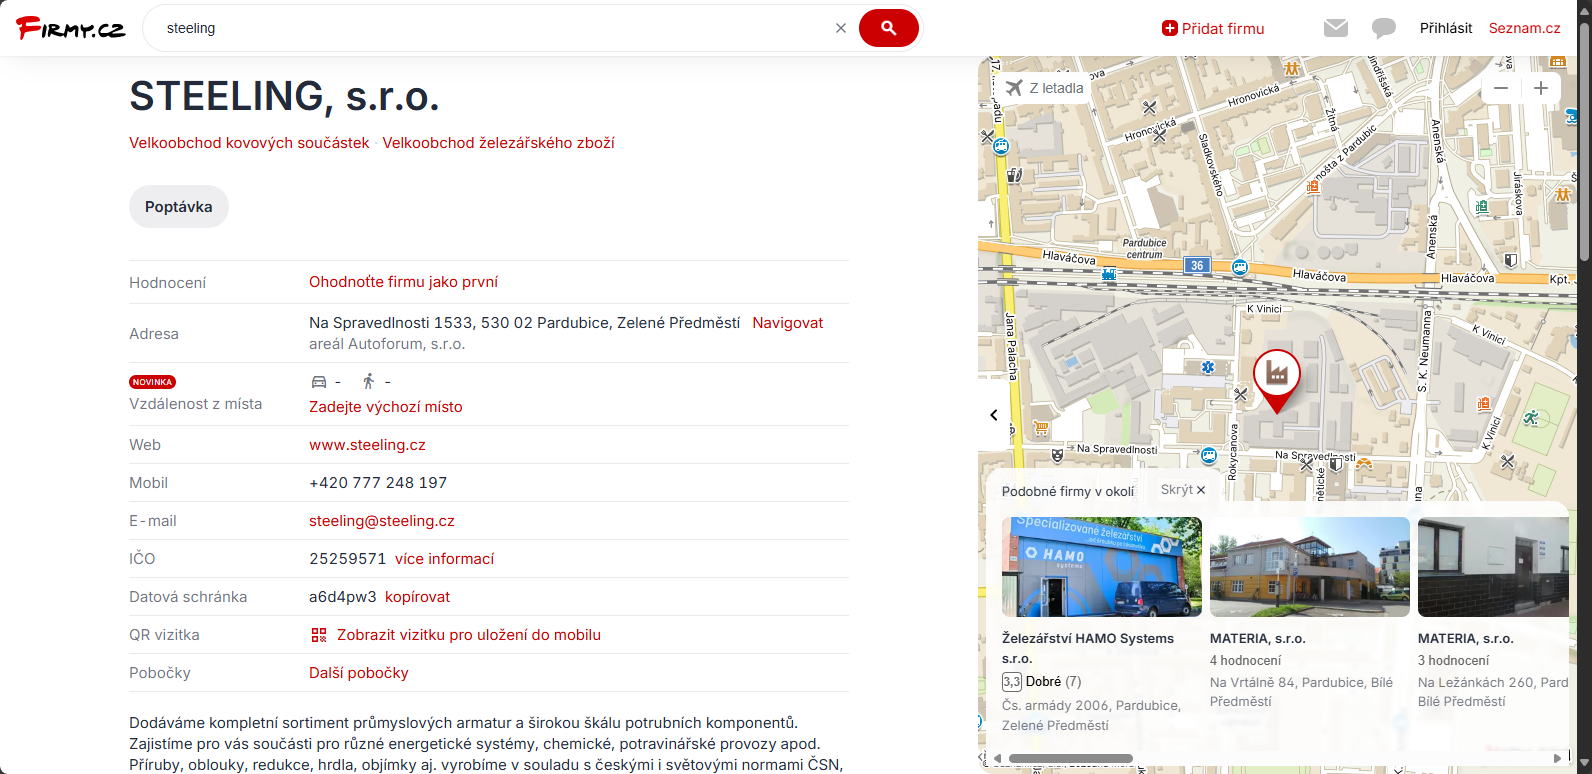Switch map to aerial view 'Z letadla'
The height and width of the screenshot is (774, 1592).
1045,88
